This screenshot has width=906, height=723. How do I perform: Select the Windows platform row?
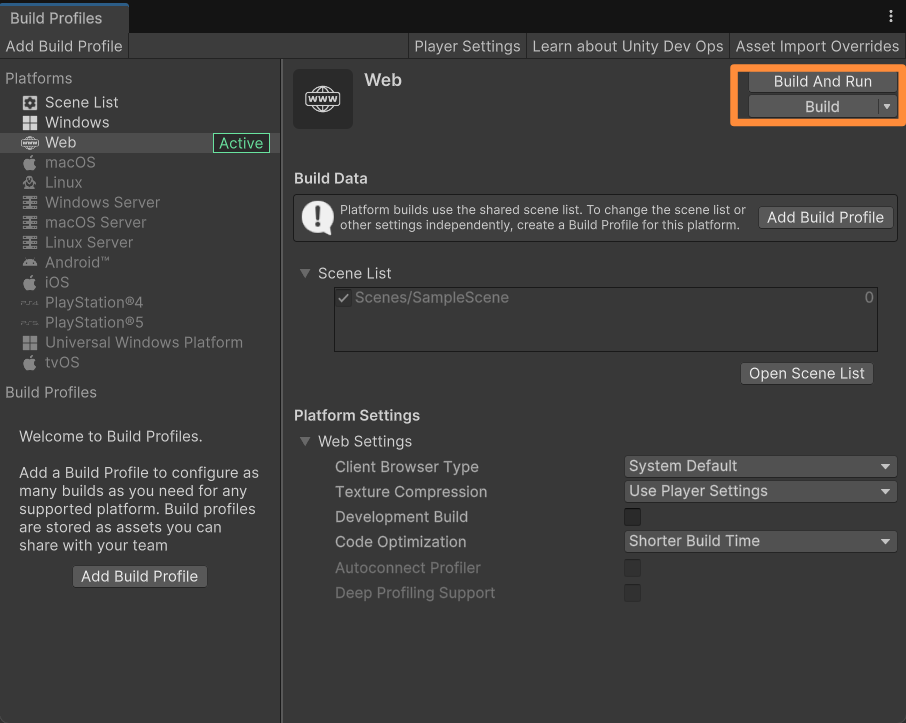click(x=140, y=123)
